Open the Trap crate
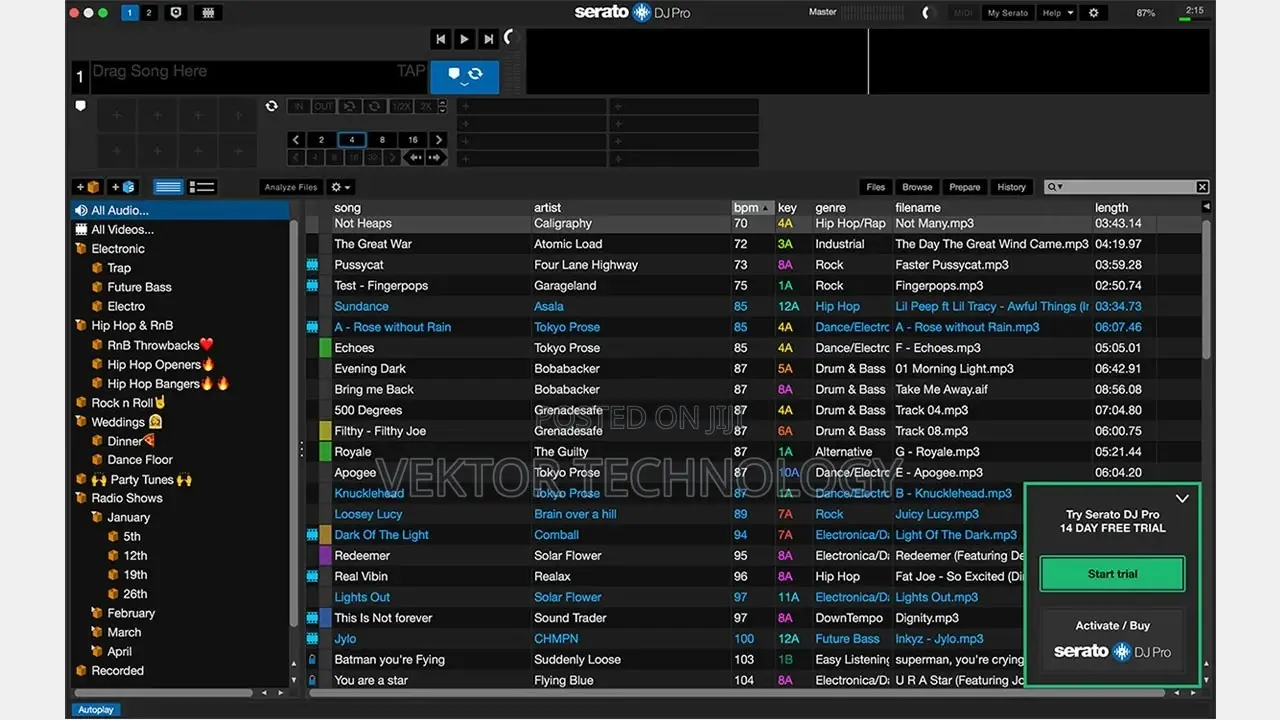 pos(119,268)
